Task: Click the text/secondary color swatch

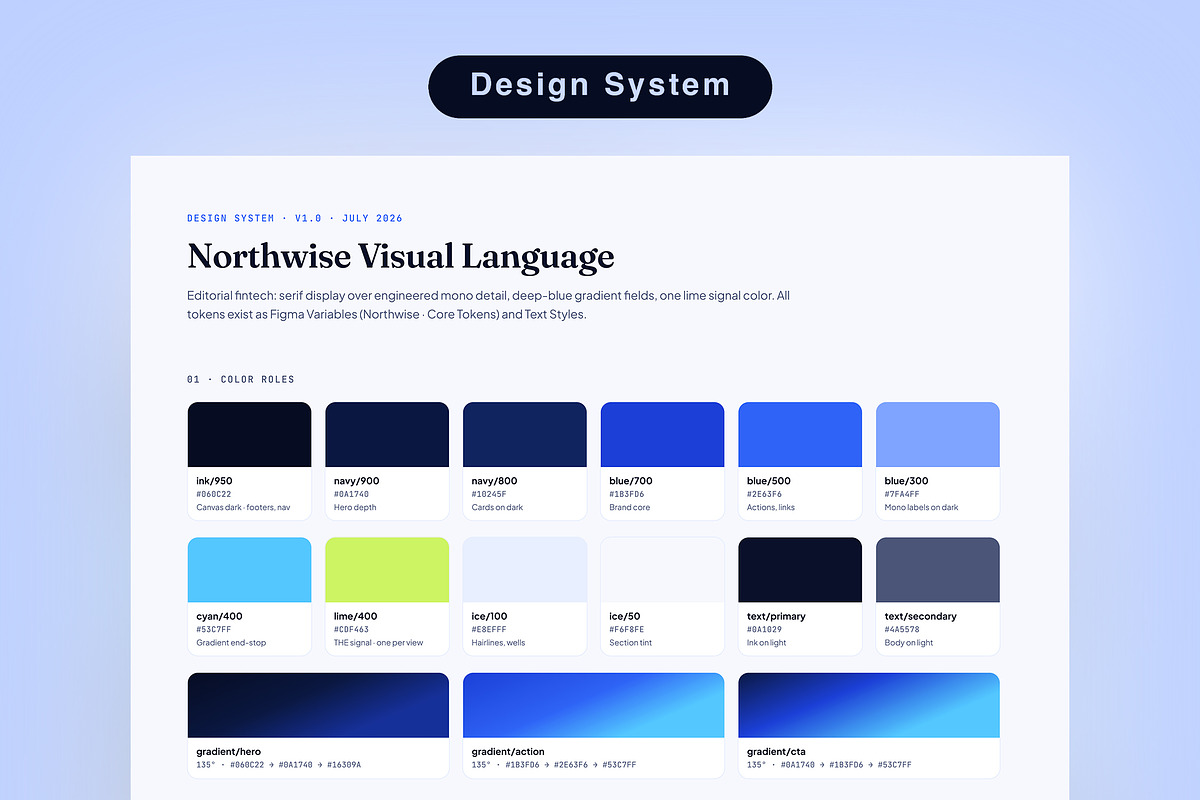Action: (x=938, y=596)
